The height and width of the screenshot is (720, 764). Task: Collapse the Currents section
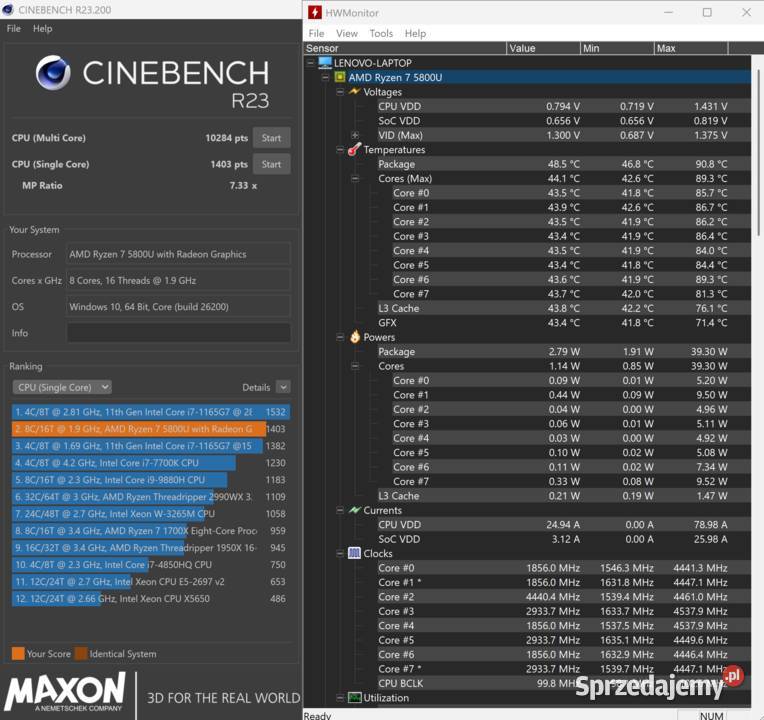pyautogui.click(x=340, y=510)
